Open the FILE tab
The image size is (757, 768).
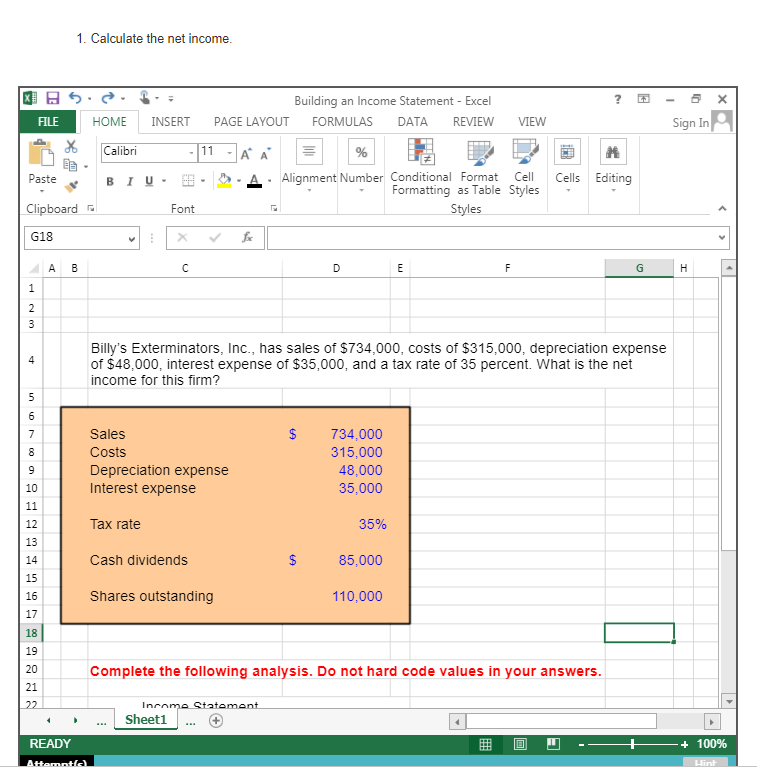point(48,122)
